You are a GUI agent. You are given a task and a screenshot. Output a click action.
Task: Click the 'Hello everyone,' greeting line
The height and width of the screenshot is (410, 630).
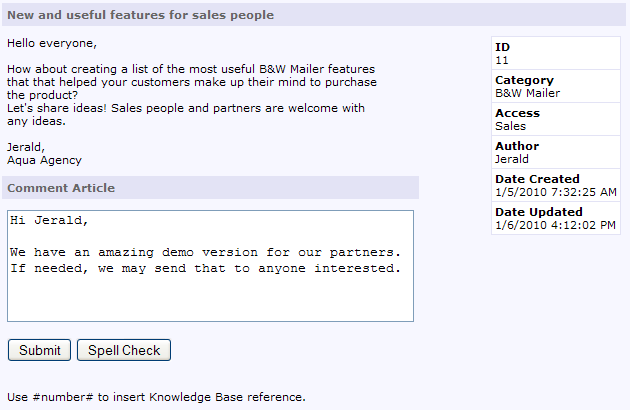pyautogui.click(x=52, y=43)
